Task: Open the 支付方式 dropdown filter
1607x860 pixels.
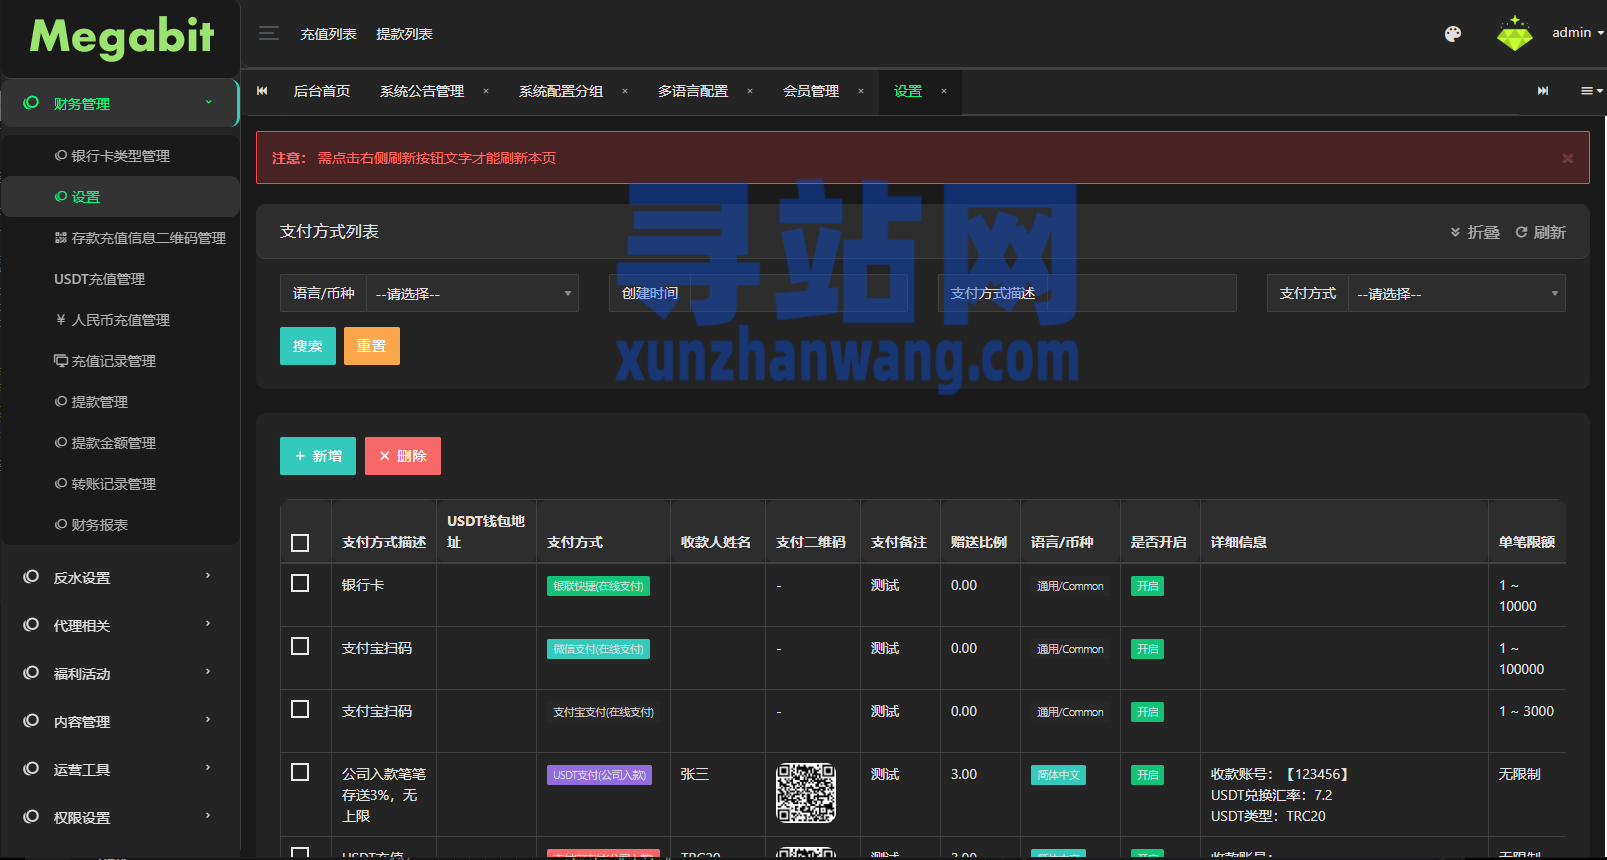Action: click(x=1456, y=293)
